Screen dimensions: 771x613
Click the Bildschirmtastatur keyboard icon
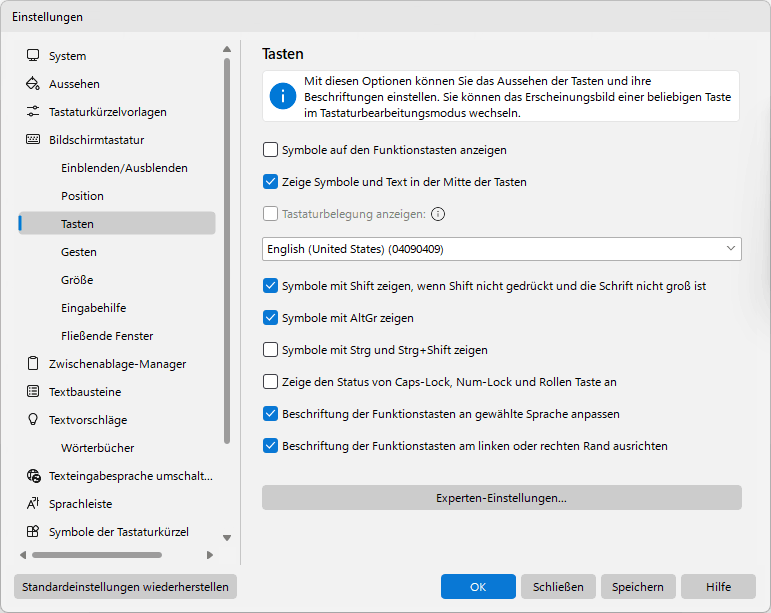(33, 140)
